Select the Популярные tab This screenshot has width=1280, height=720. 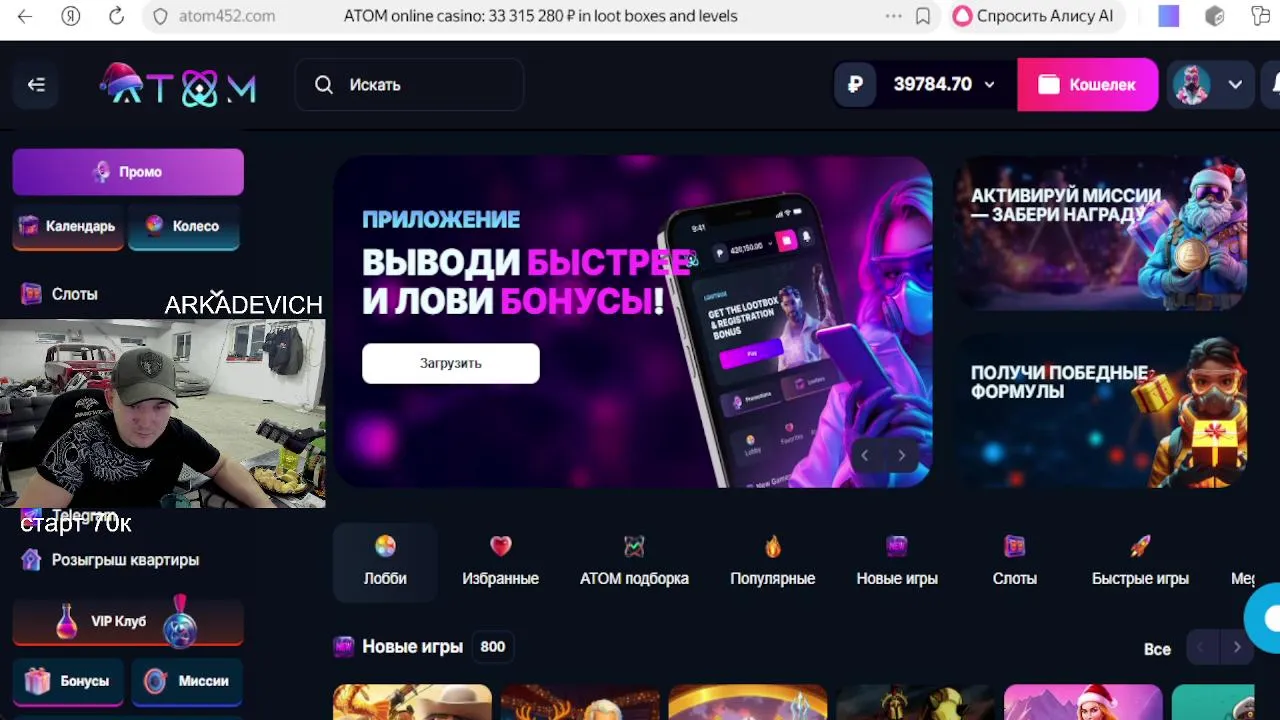tap(772, 562)
